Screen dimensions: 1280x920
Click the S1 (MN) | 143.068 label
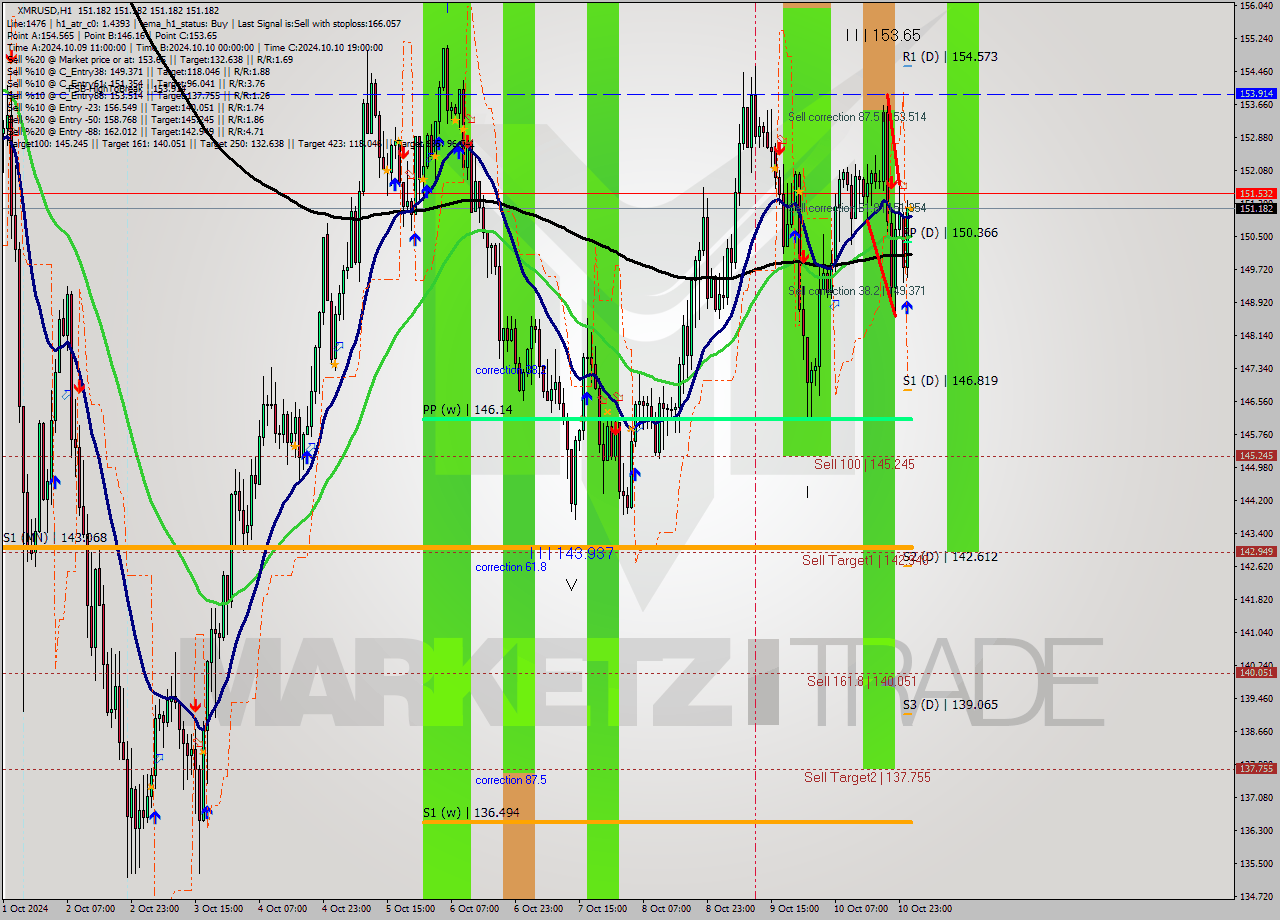[54, 537]
